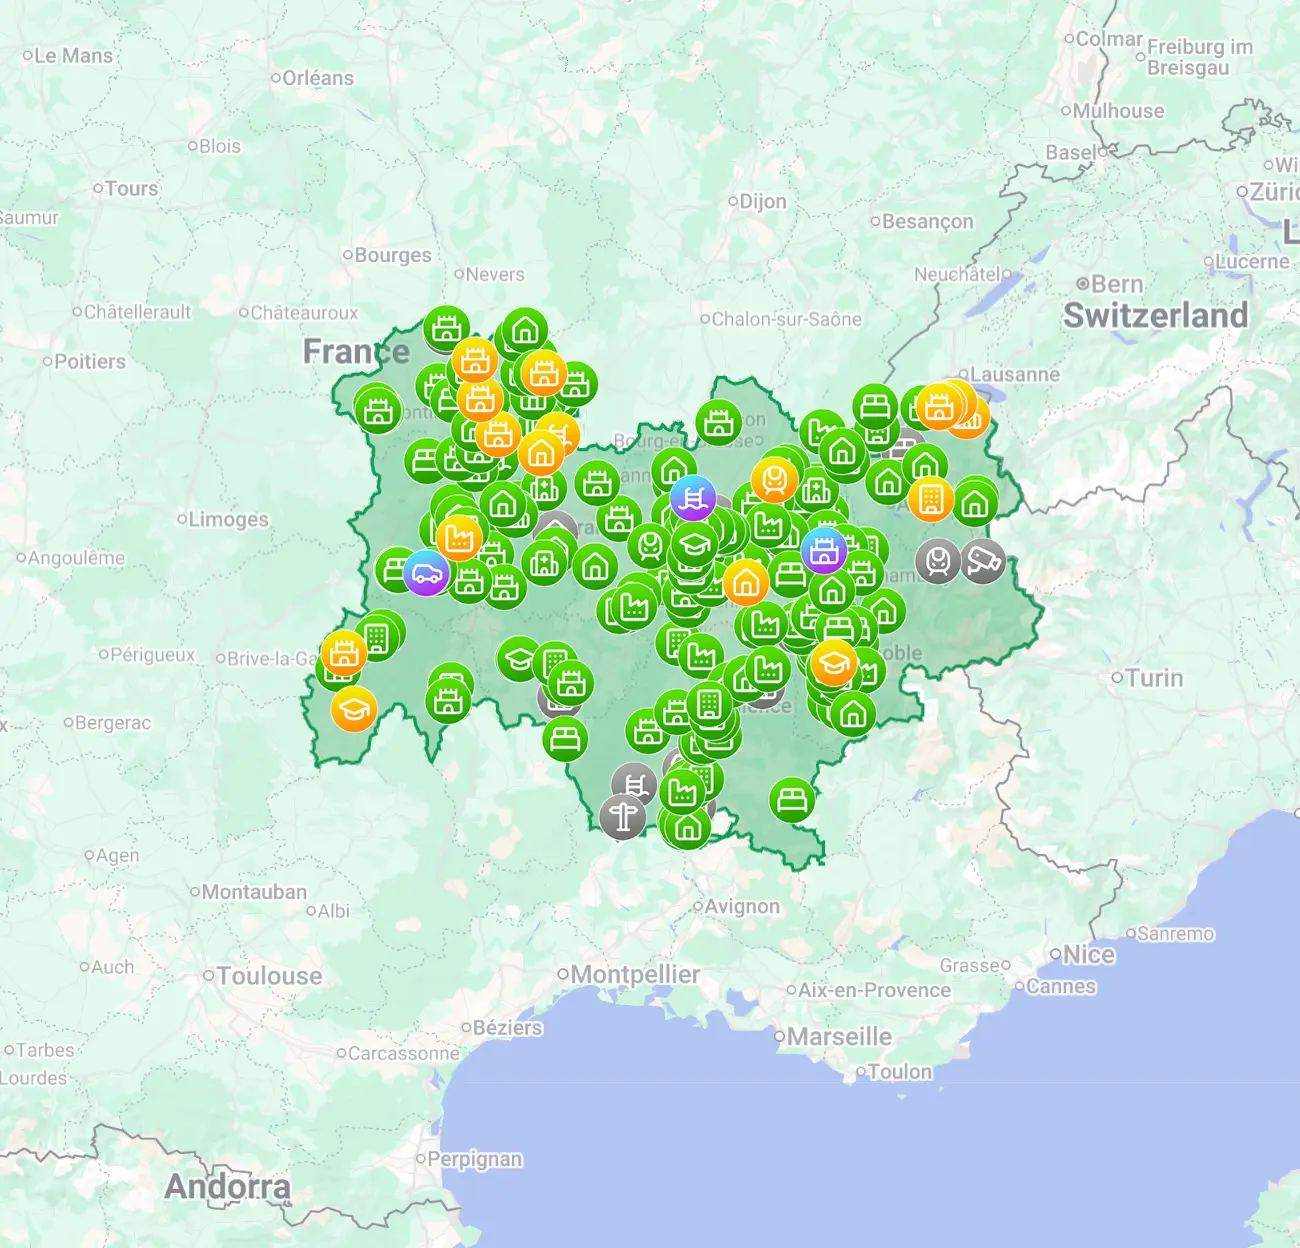
Task: Select the orange house marker in the center
Action: [745, 584]
